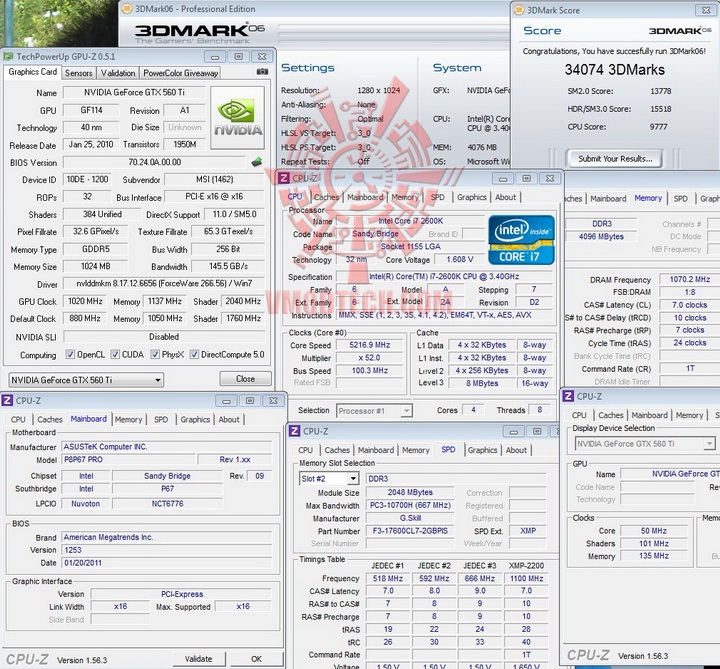720x669 pixels.
Task: Click the Driver version field in GPU-Z
Action: pos(164,283)
